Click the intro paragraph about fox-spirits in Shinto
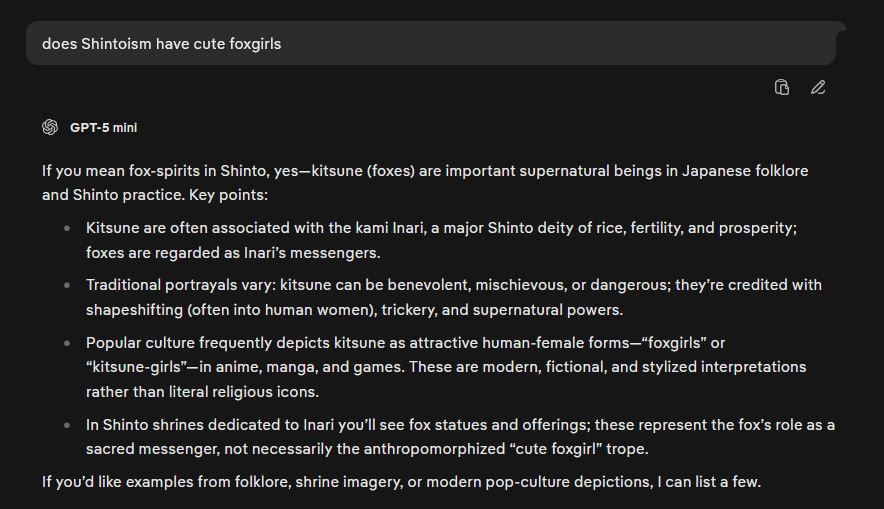This screenshot has width=884, height=509. (x=424, y=182)
